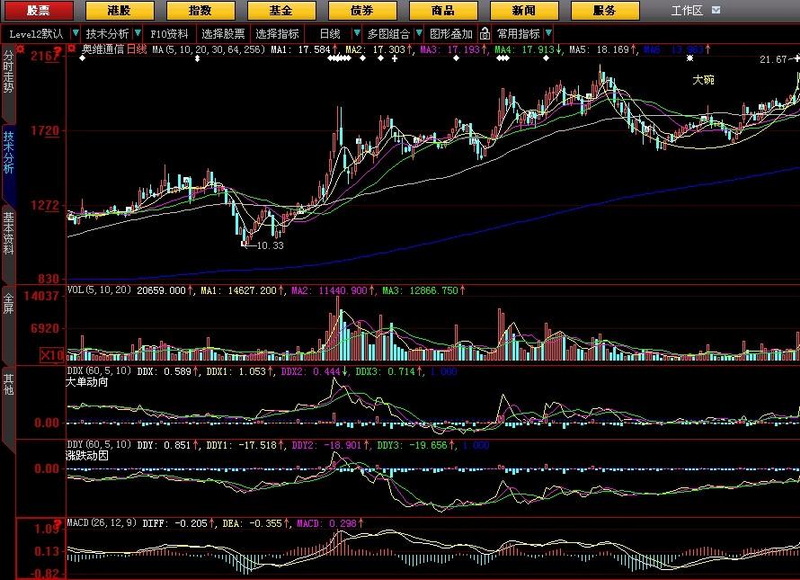Click the 10.33 low price label on chart
Screen dimensions: 800x580
269,245
